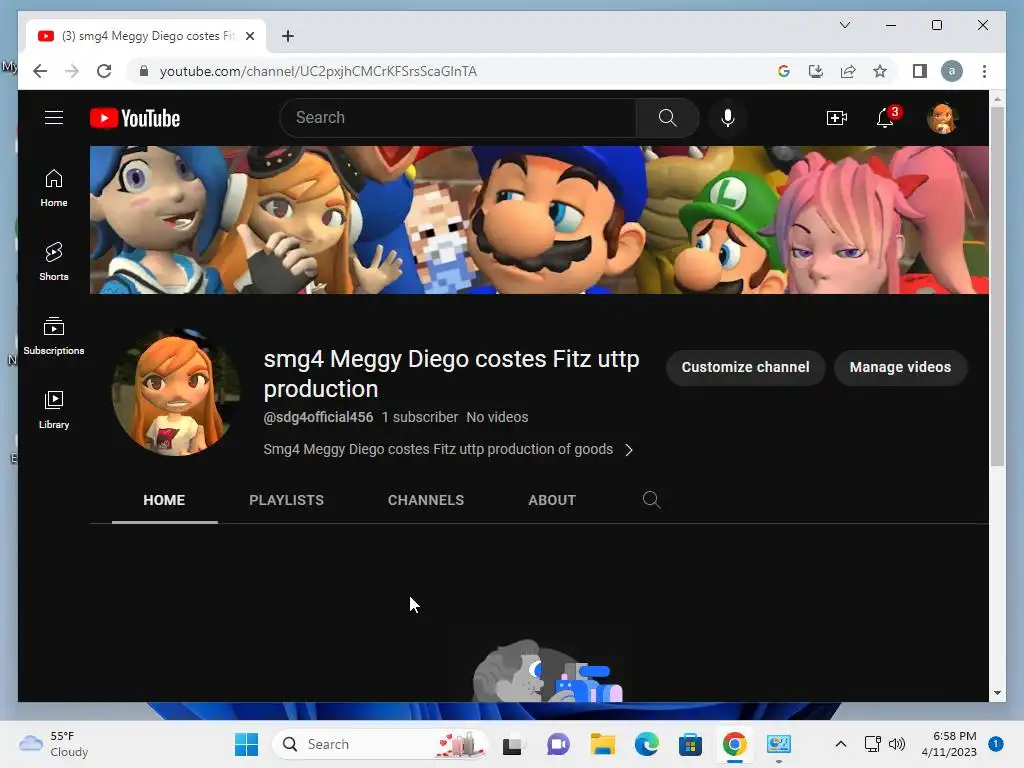The height and width of the screenshot is (768, 1024).
Task: Open File Explorer from the taskbar
Action: pyautogui.click(x=603, y=744)
